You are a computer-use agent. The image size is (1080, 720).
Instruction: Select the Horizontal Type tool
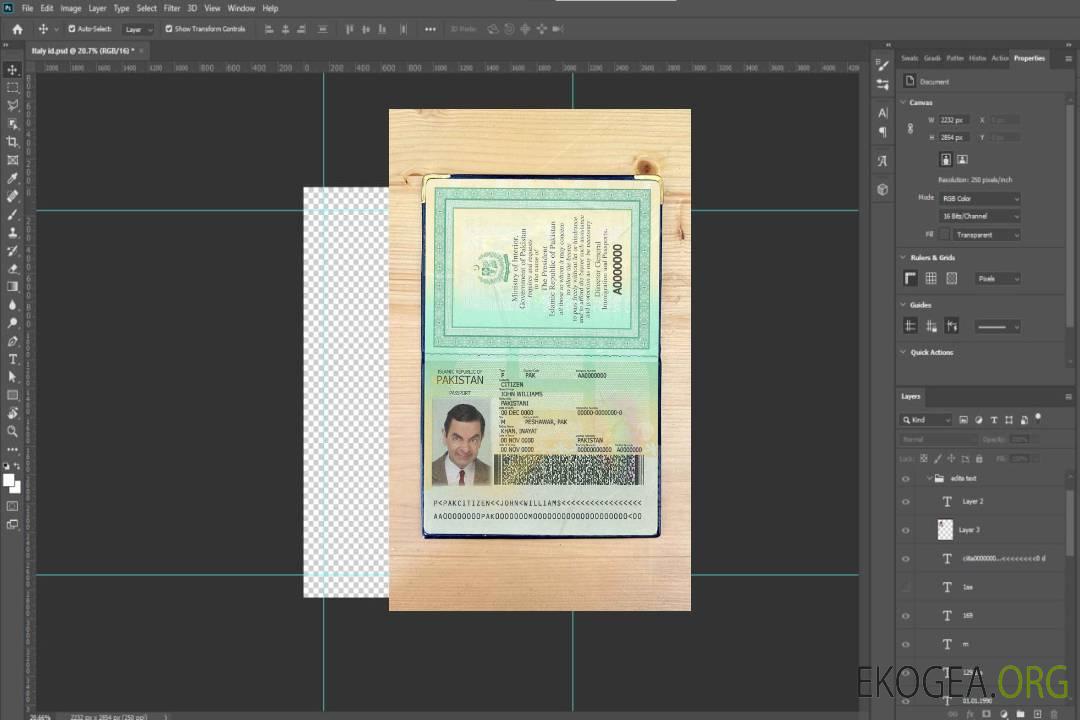[12, 359]
